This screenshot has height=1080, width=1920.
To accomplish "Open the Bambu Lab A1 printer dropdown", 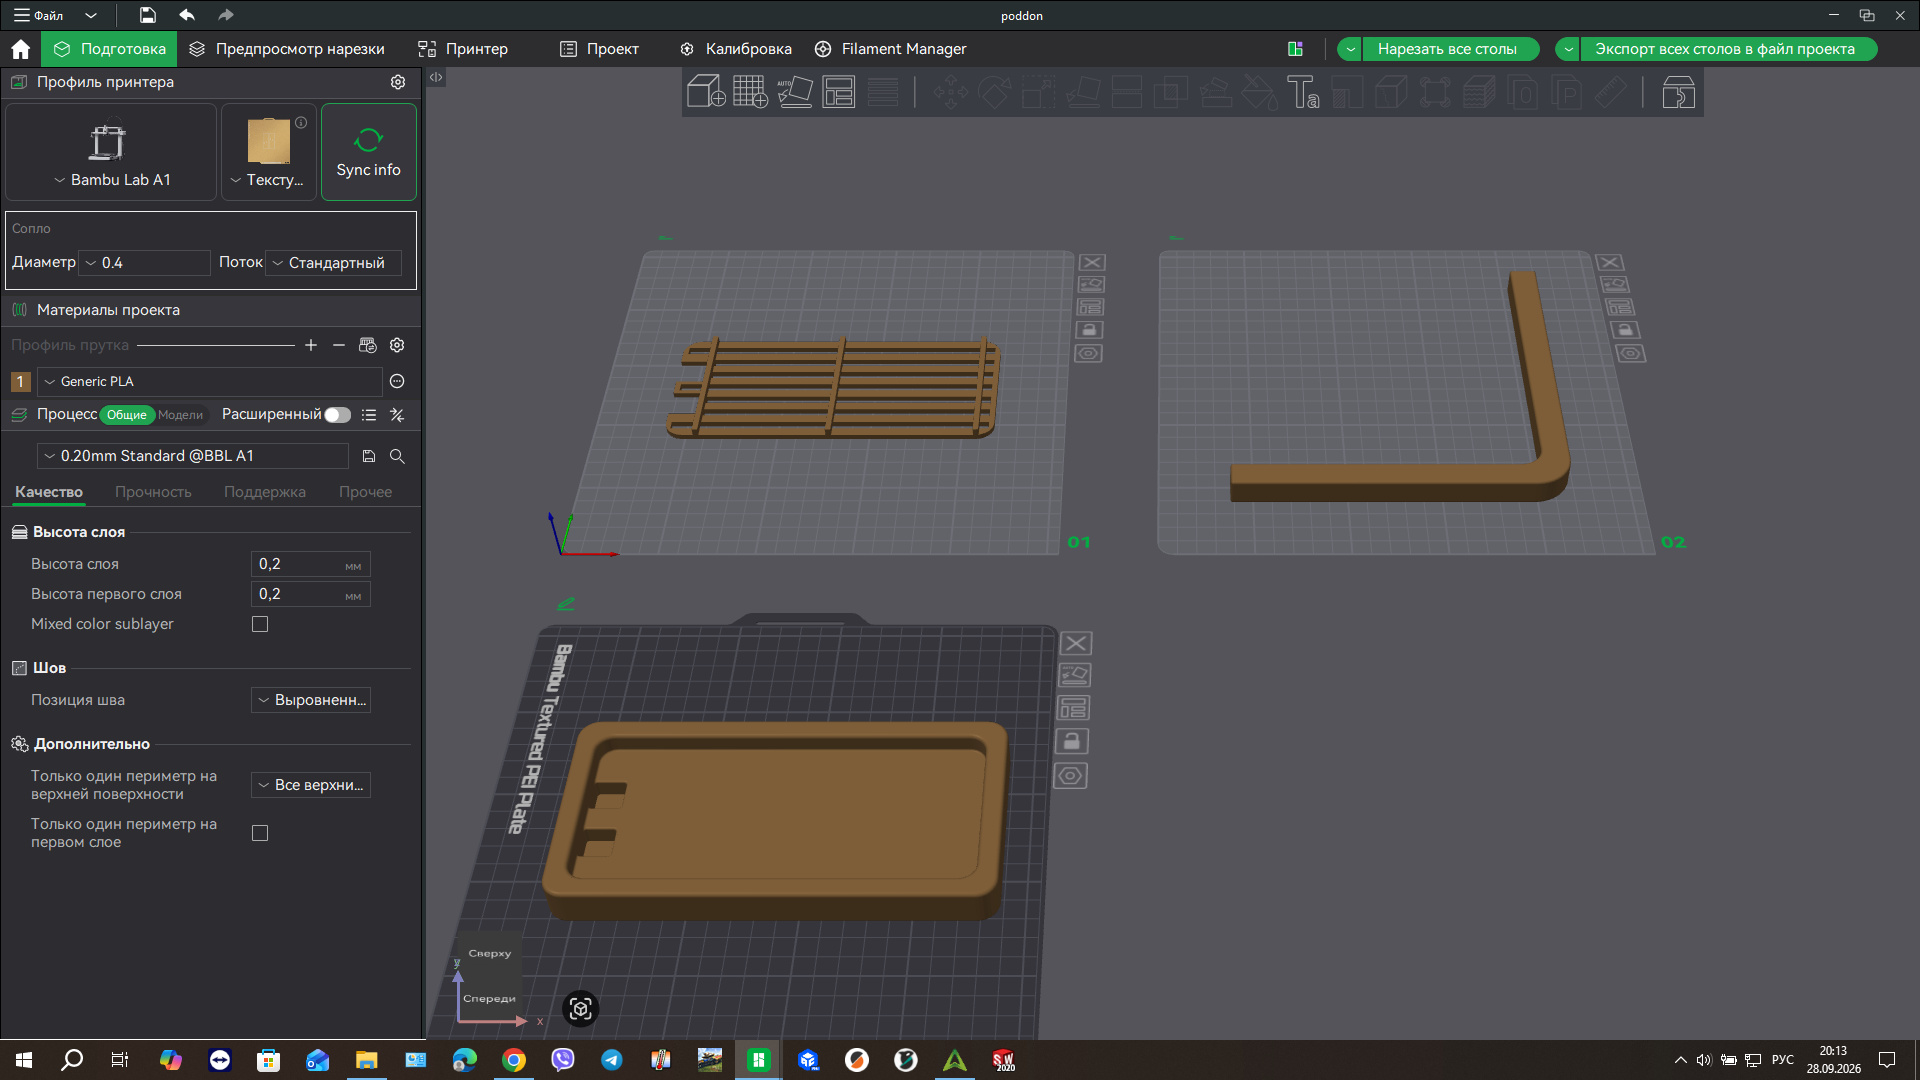I will tap(111, 152).
